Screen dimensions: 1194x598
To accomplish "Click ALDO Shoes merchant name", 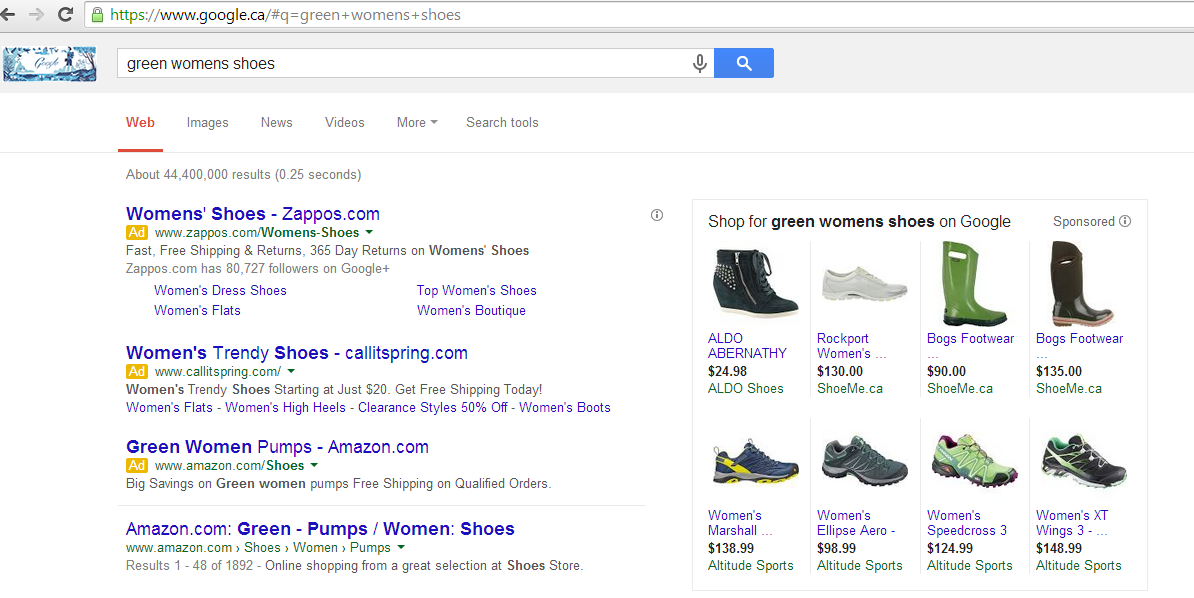I will point(745,389).
